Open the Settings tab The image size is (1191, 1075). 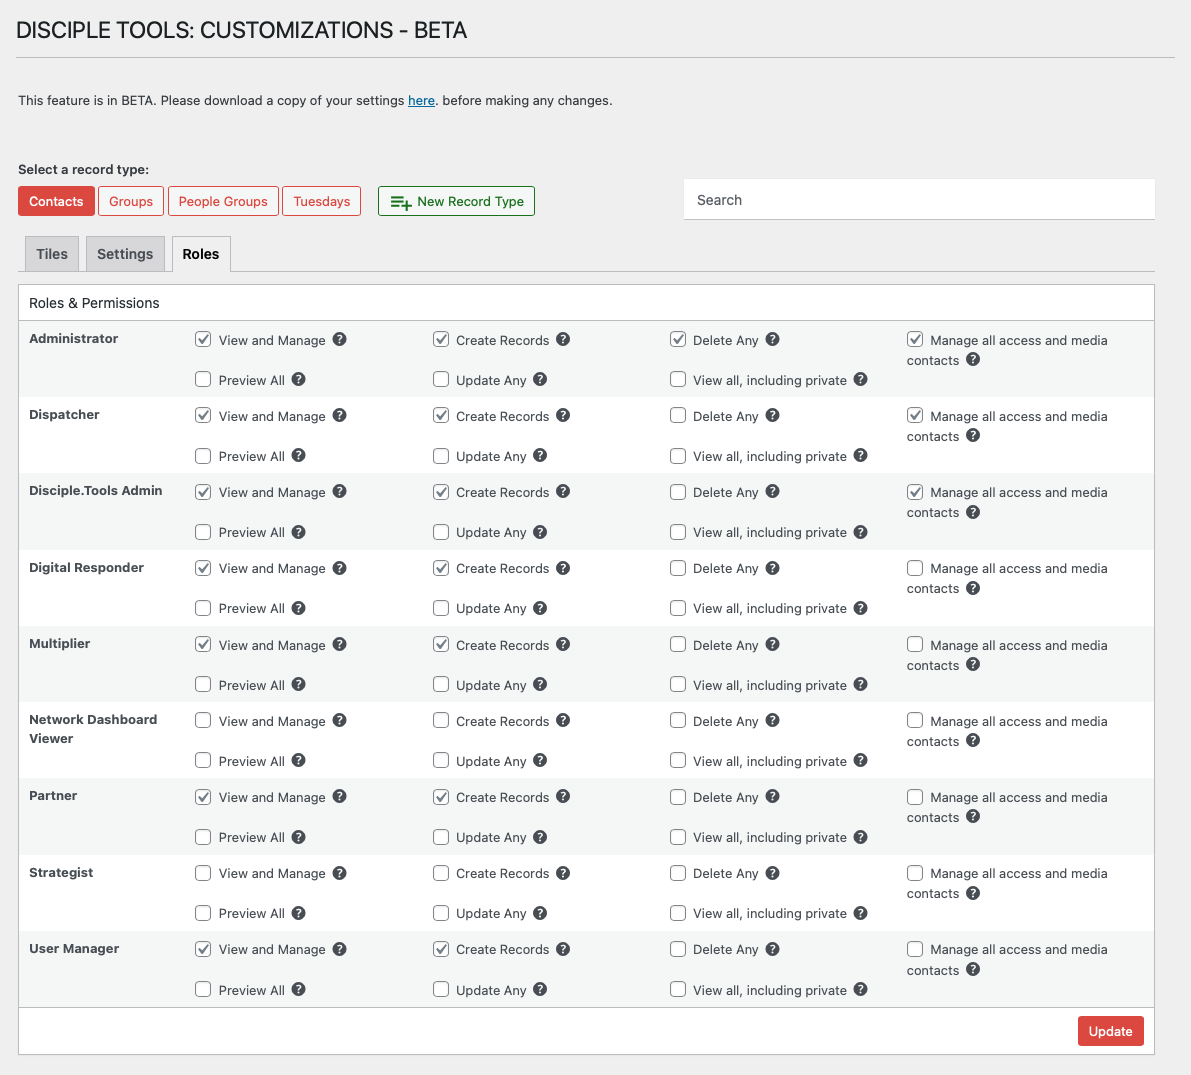pyautogui.click(x=125, y=254)
